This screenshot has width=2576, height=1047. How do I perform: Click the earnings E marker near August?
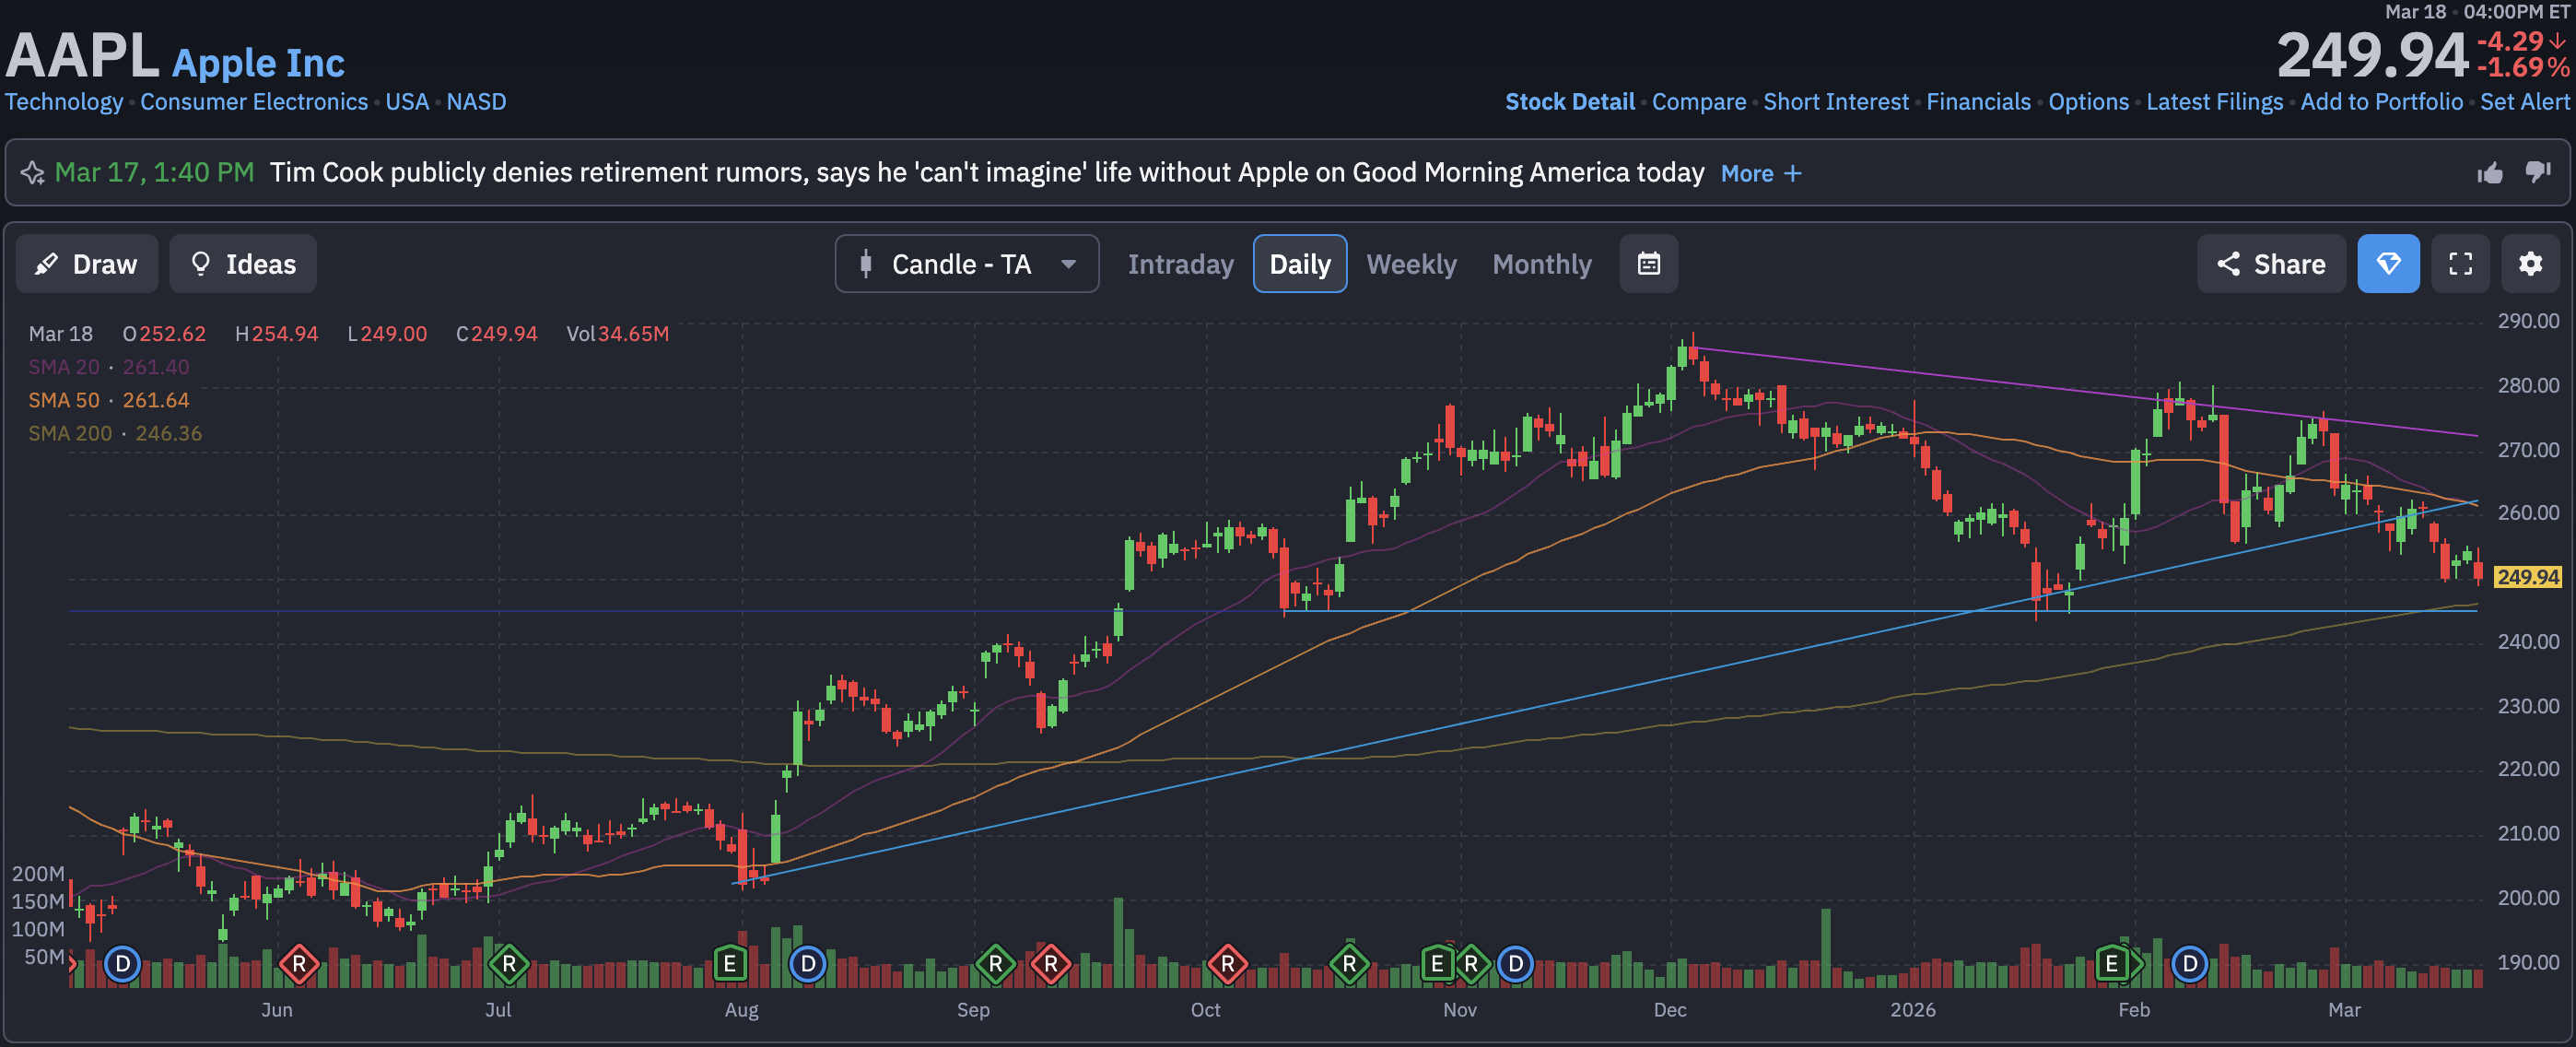(730, 964)
